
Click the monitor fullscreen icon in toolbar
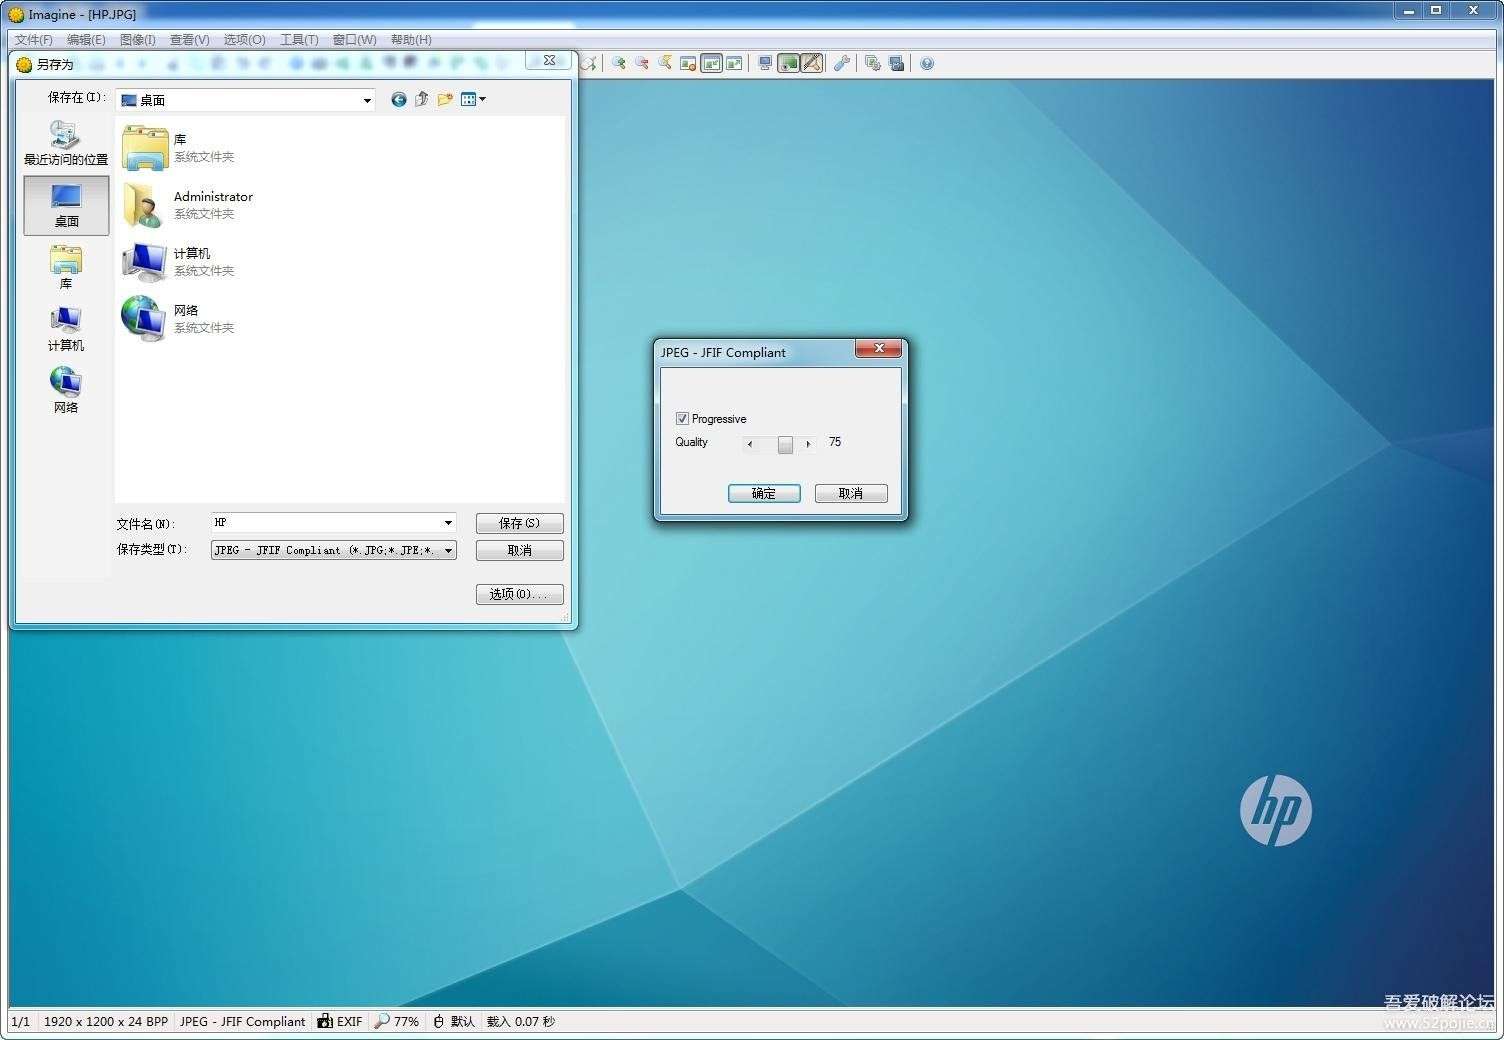pyautogui.click(x=765, y=63)
